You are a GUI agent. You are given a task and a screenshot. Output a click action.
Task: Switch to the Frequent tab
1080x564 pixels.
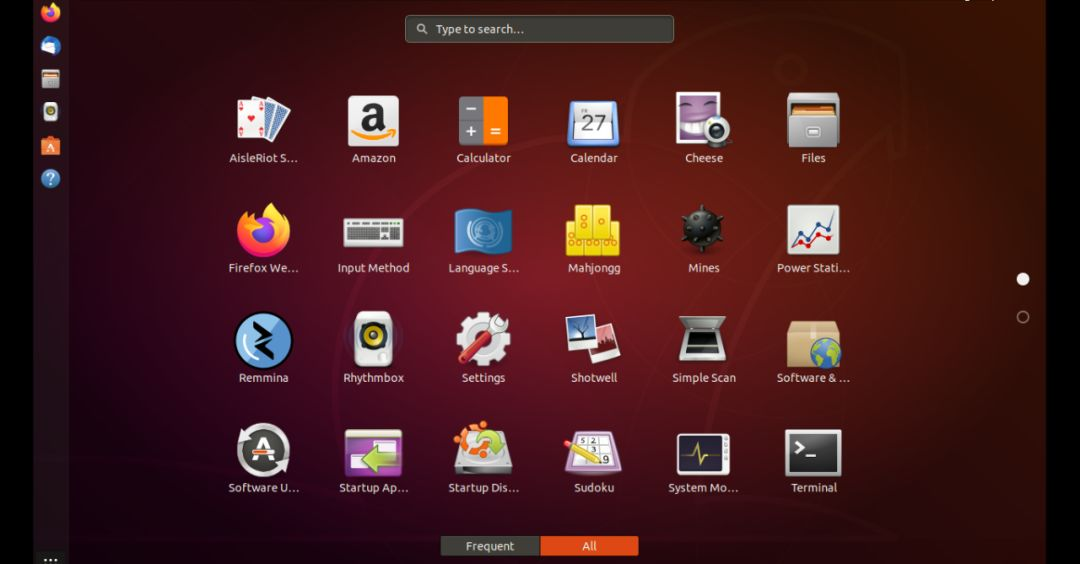(x=490, y=546)
